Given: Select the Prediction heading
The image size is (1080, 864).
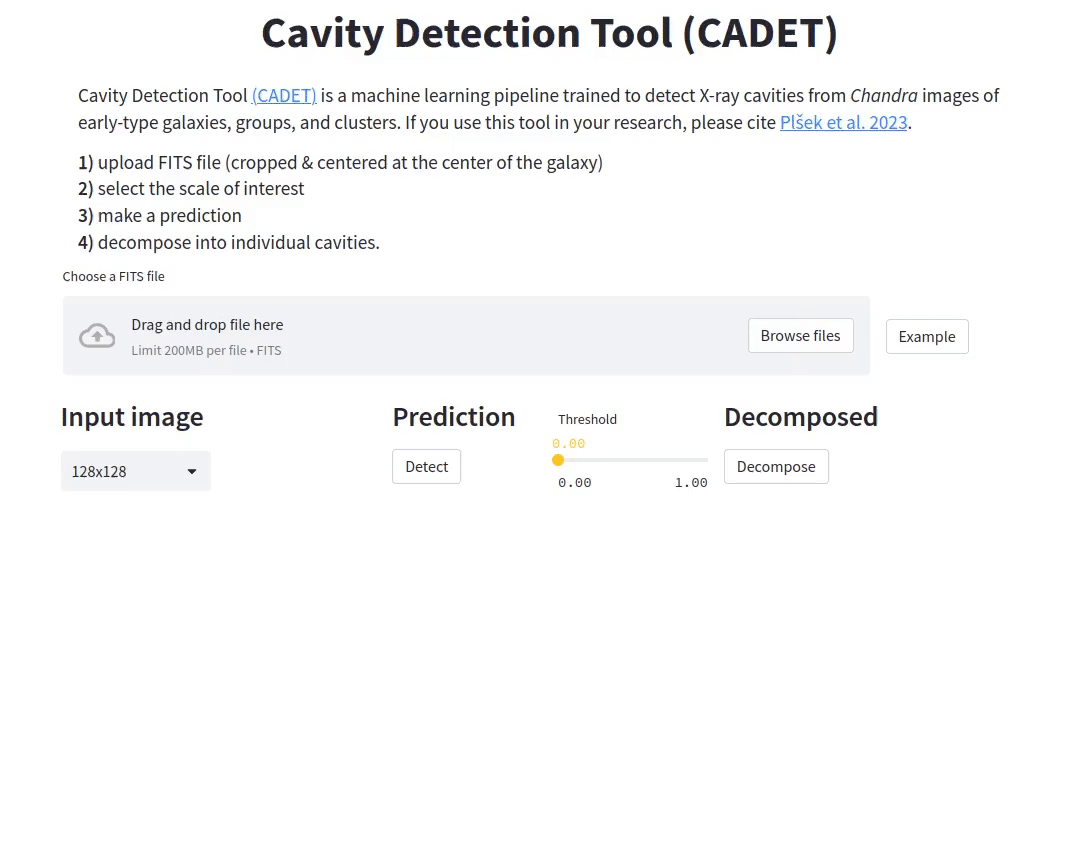Looking at the screenshot, I should pyautogui.click(x=454, y=417).
